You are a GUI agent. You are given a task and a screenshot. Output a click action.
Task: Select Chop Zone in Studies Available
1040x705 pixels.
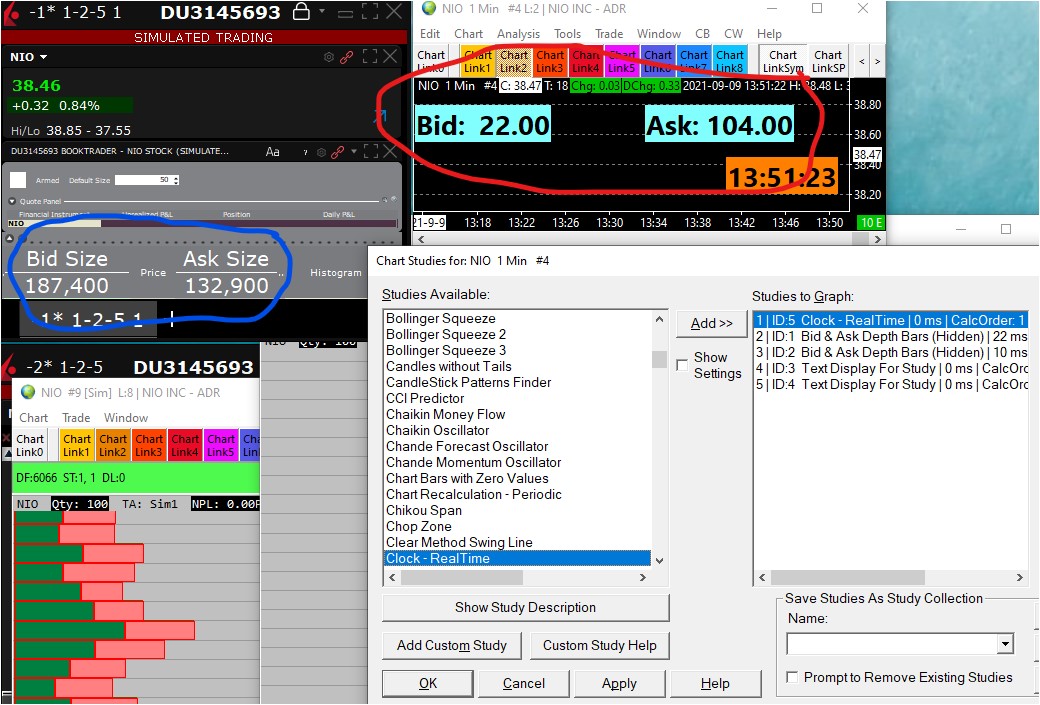pyautogui.click(x=517, y=527)
